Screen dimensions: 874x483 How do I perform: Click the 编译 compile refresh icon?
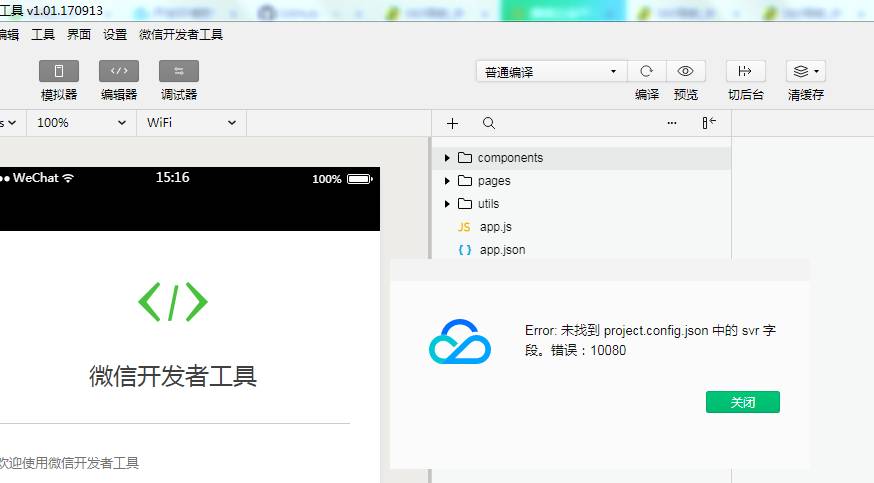(646, 71)
